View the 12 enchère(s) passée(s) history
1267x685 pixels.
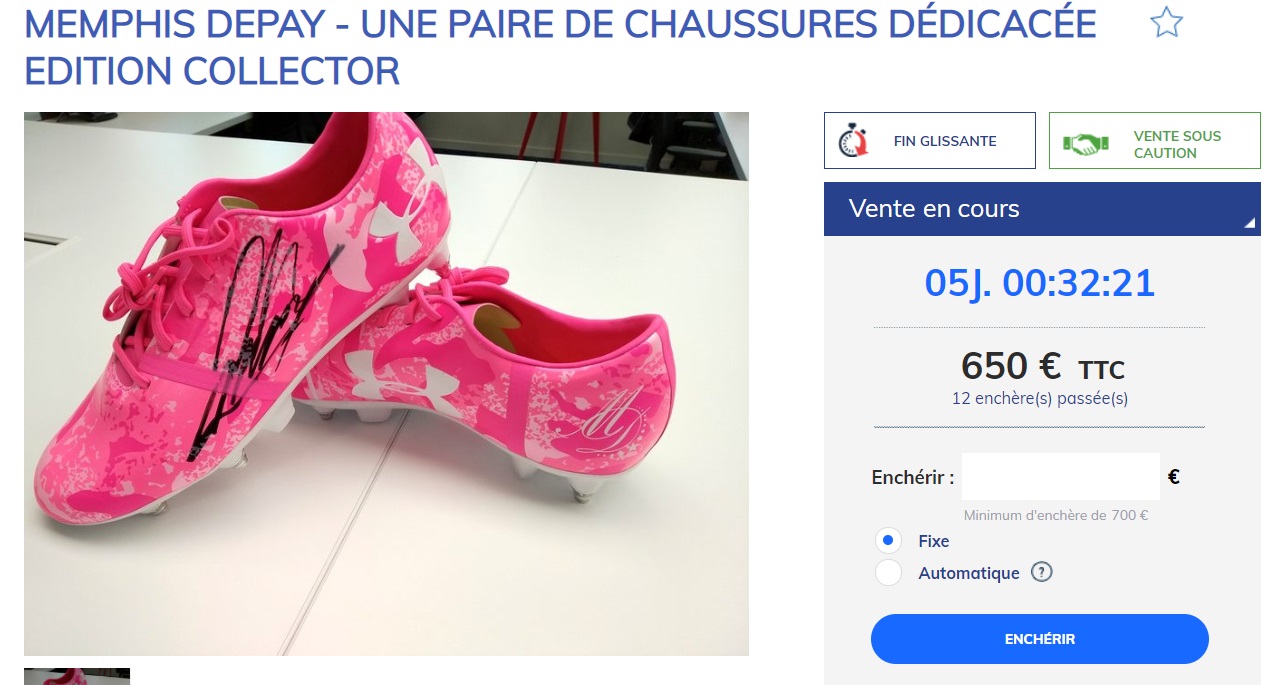point(1040,398)
